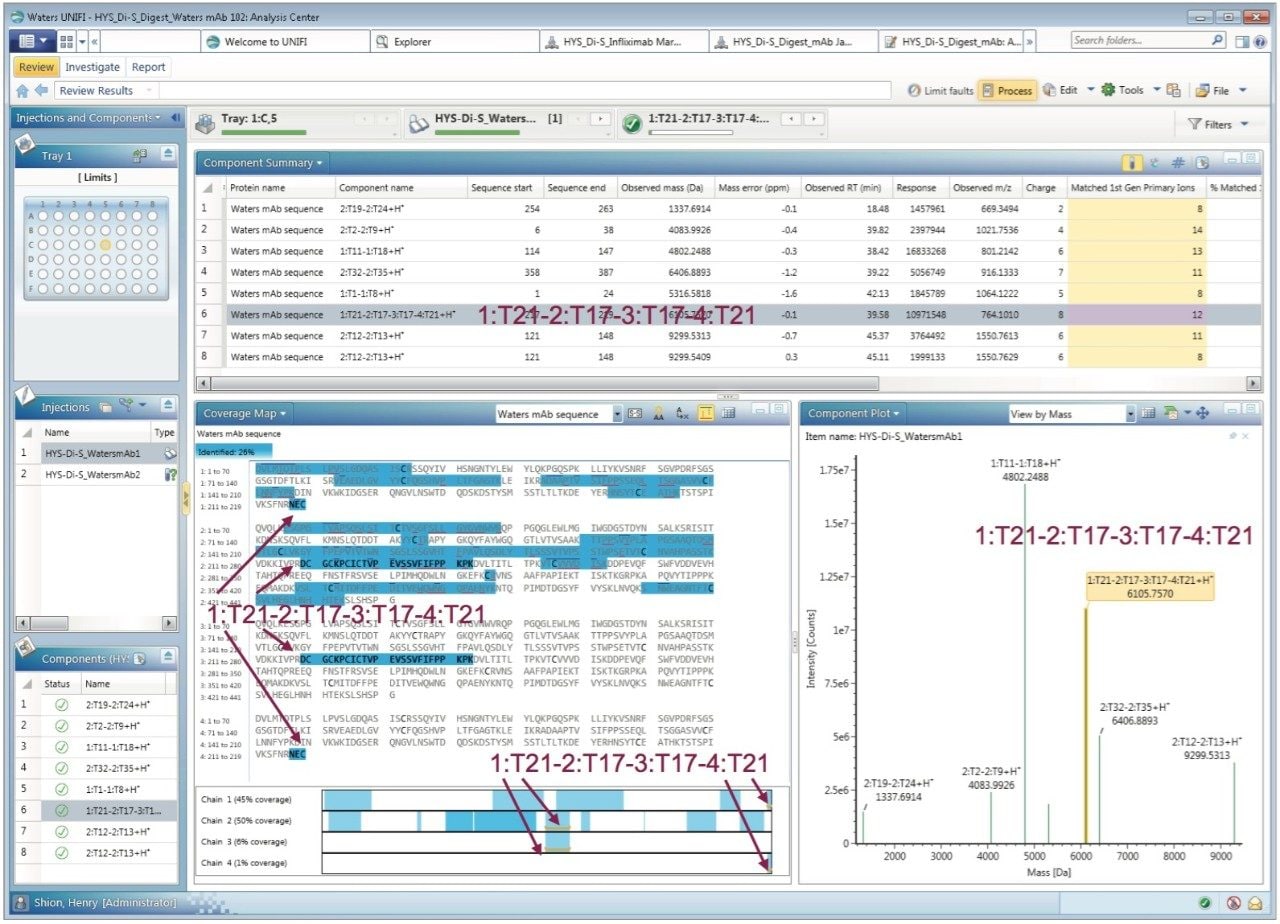Click the # icon in Component Summary header
The height and width of the screenshot is (924, 1280).
pyautogui.click(x=1178, y=162)
